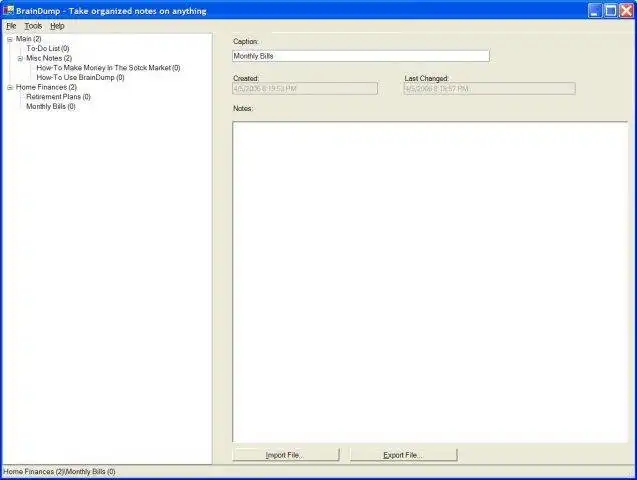Click the Caption: label
Screen dimensions: 637x480
(245, 41)
